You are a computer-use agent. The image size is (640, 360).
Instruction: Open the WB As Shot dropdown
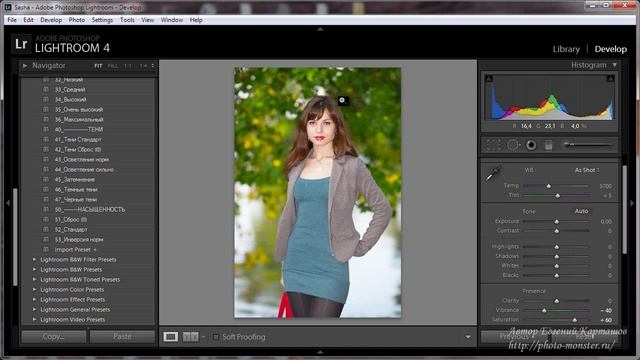tap(587, 170)
